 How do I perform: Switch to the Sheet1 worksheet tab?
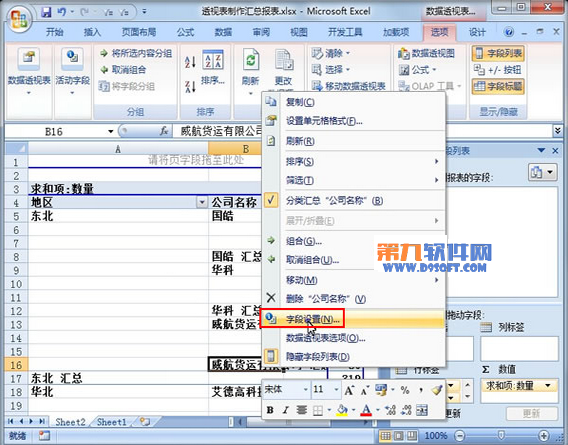(112, 422)
